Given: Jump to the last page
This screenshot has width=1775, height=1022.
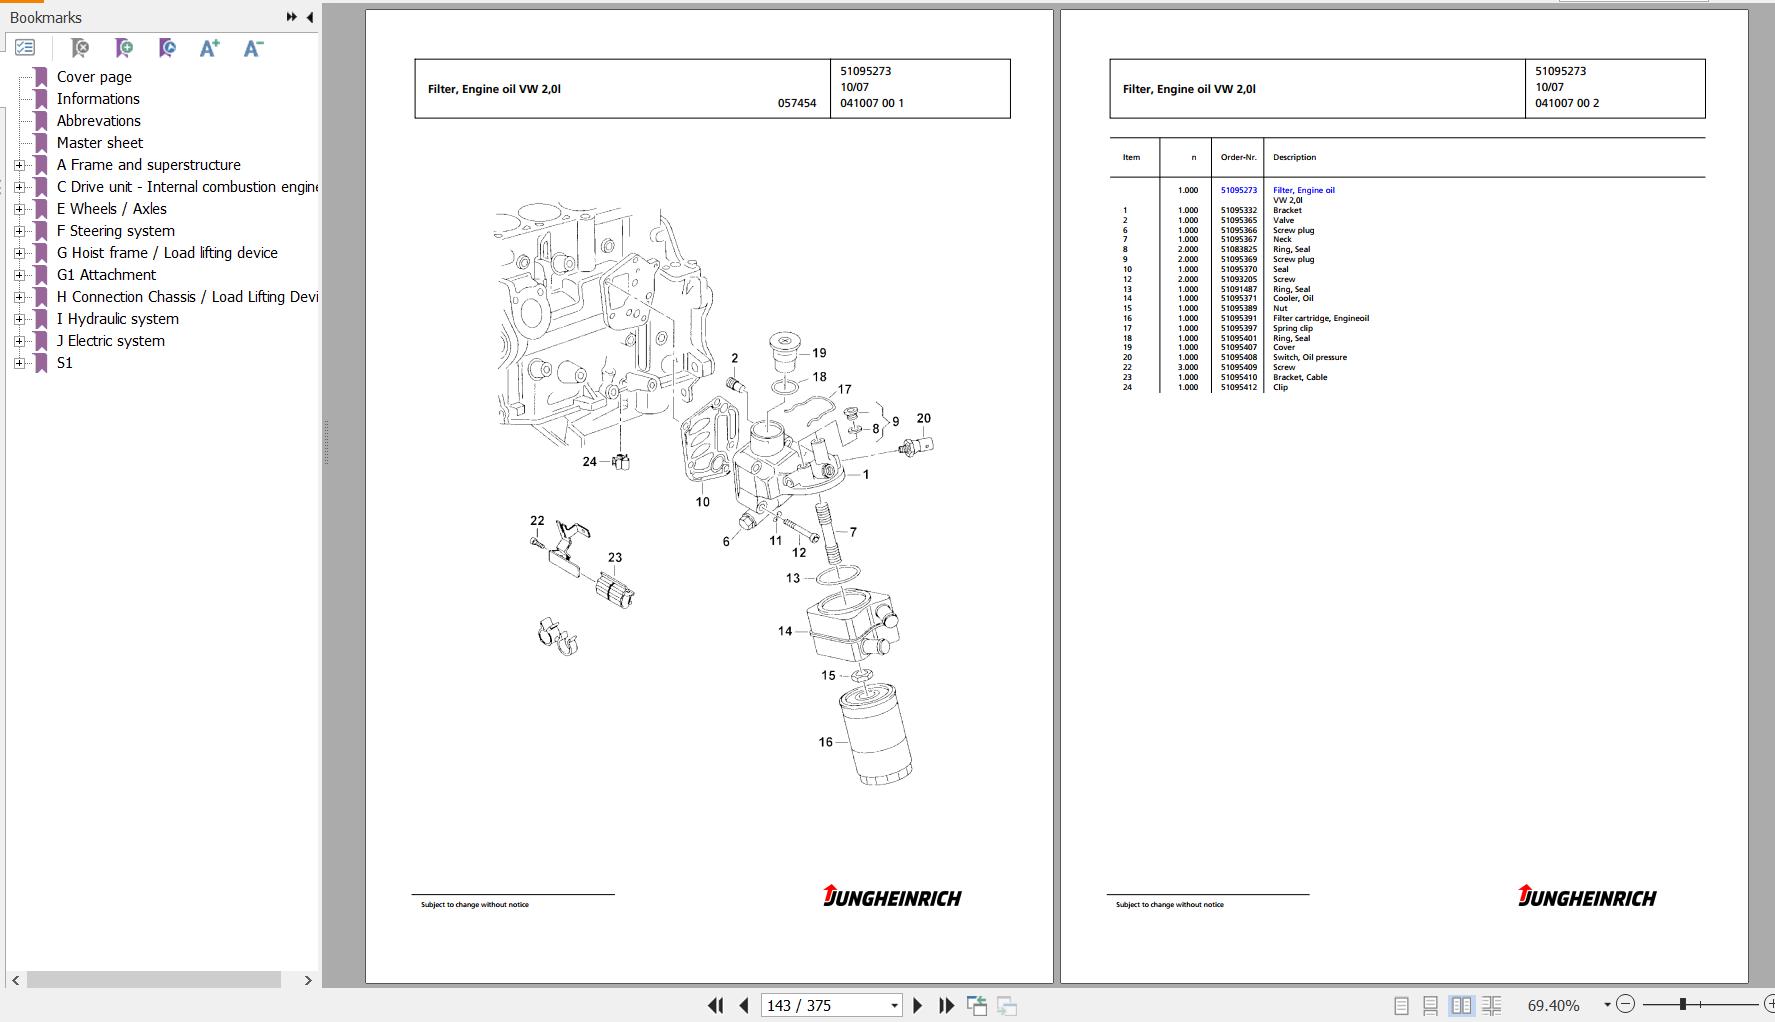Looking at the screenshot, I should click(946, 1005).
